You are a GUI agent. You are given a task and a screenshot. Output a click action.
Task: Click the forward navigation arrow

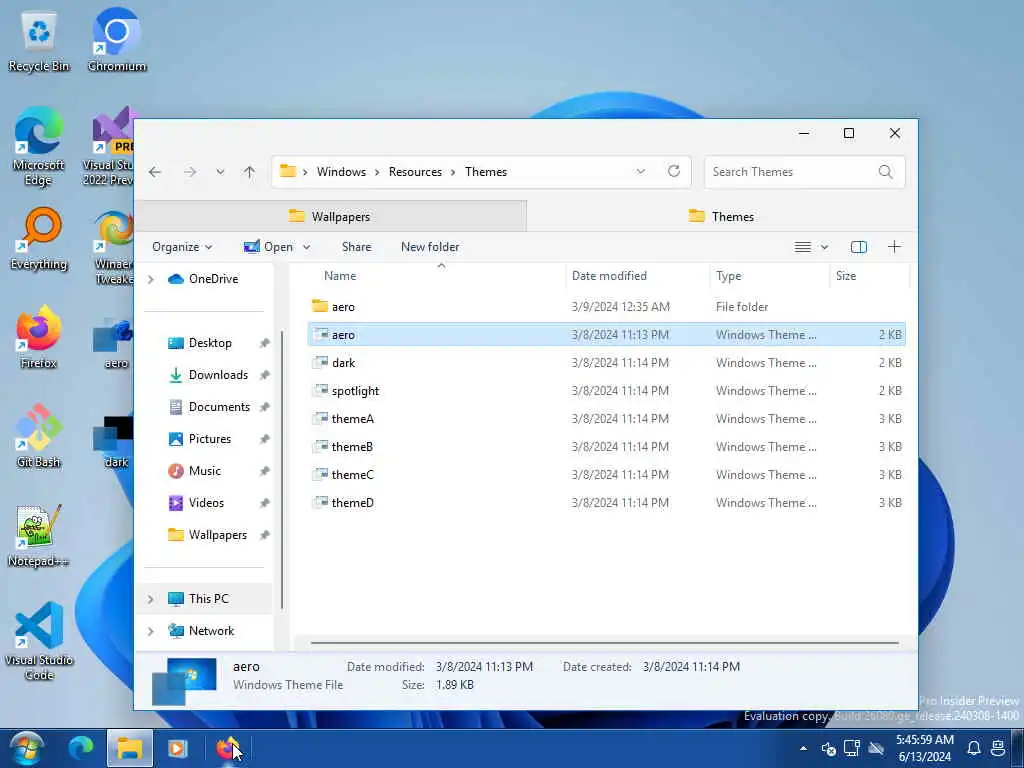pyautogui.click(x=189, y=172)
